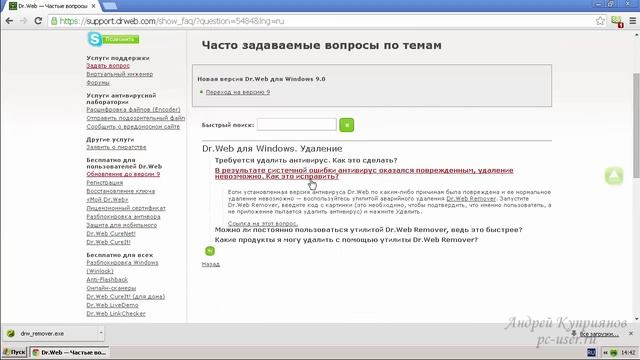The height and width of the screenshot is (360, 640).
Task: Click the Skype call button
Action: coord(113,39)
